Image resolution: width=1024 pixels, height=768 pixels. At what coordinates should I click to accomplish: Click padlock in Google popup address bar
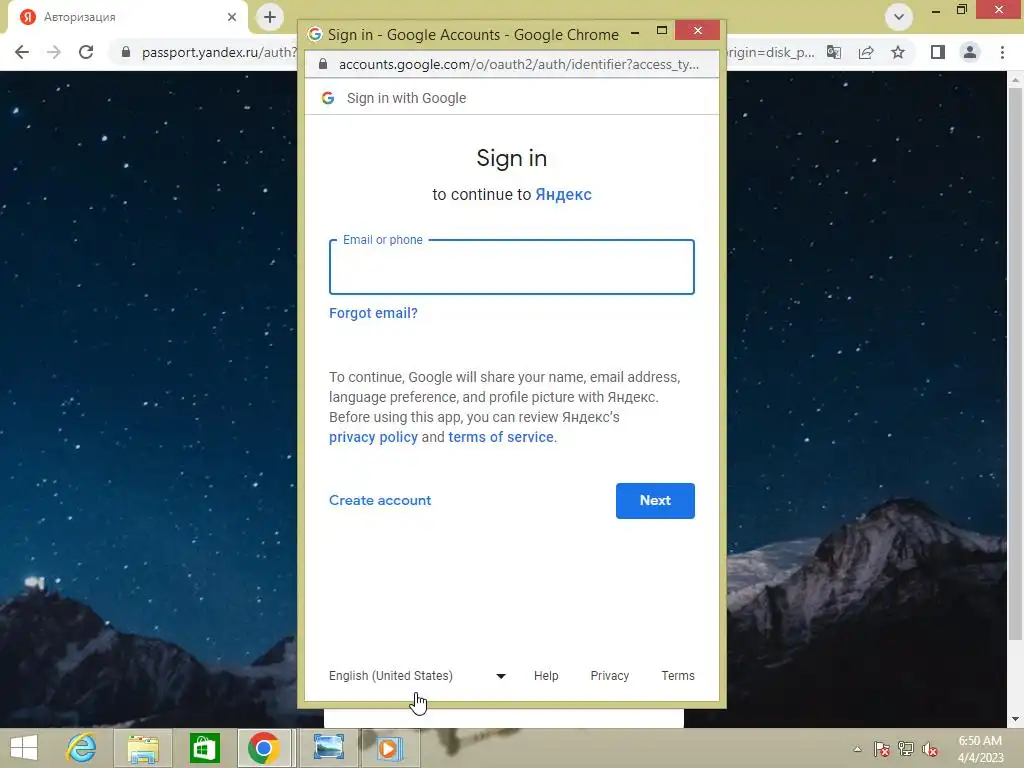[323, 64]
